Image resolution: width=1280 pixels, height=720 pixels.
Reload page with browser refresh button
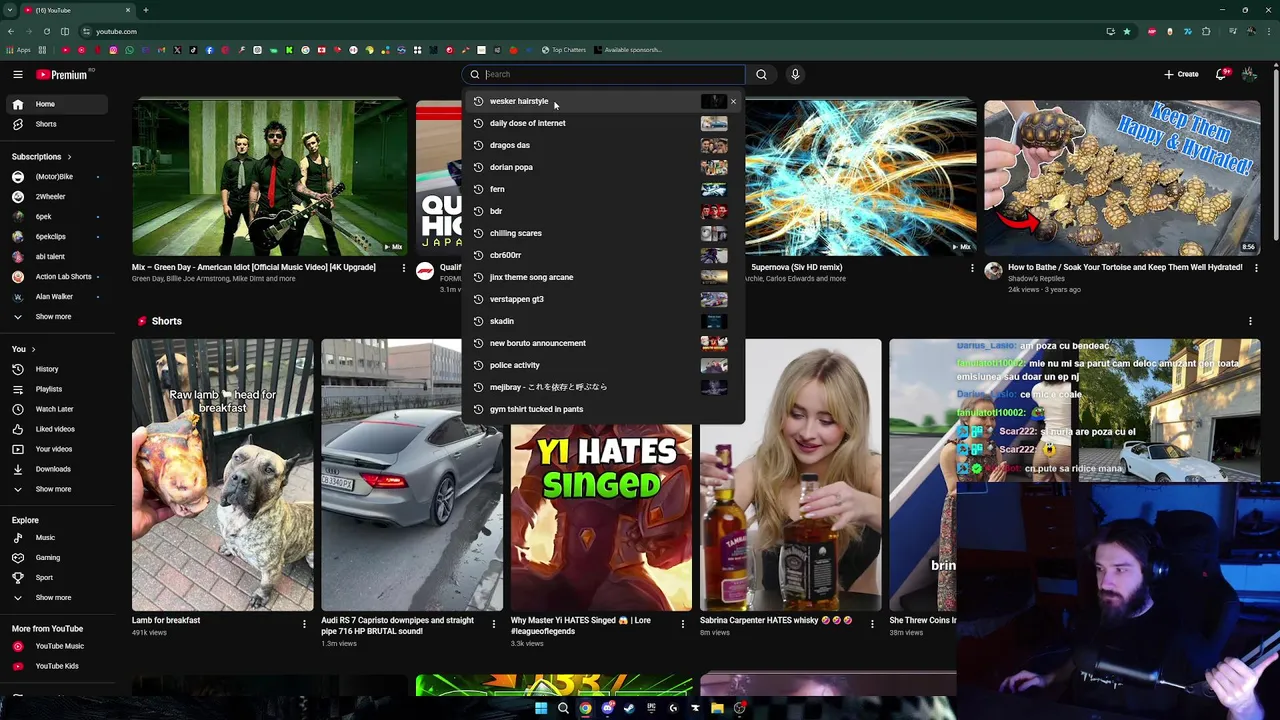point(46,31)
